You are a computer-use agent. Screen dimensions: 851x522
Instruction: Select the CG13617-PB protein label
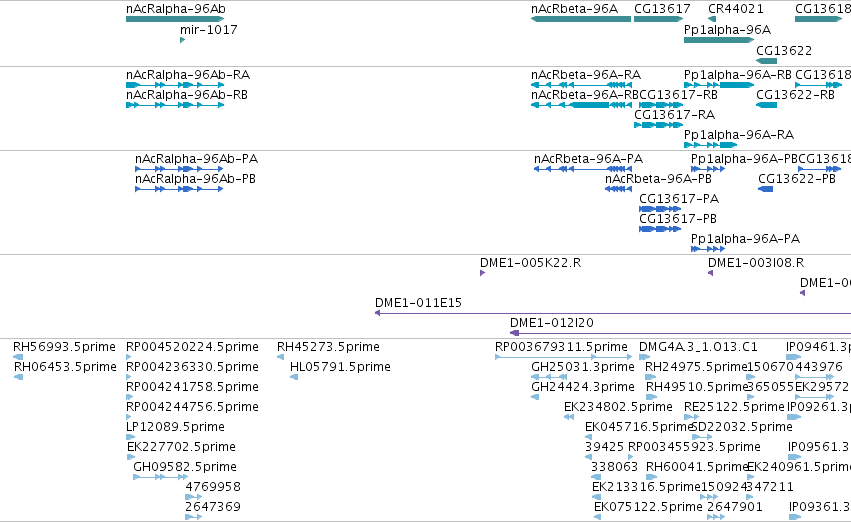[678, 219]
